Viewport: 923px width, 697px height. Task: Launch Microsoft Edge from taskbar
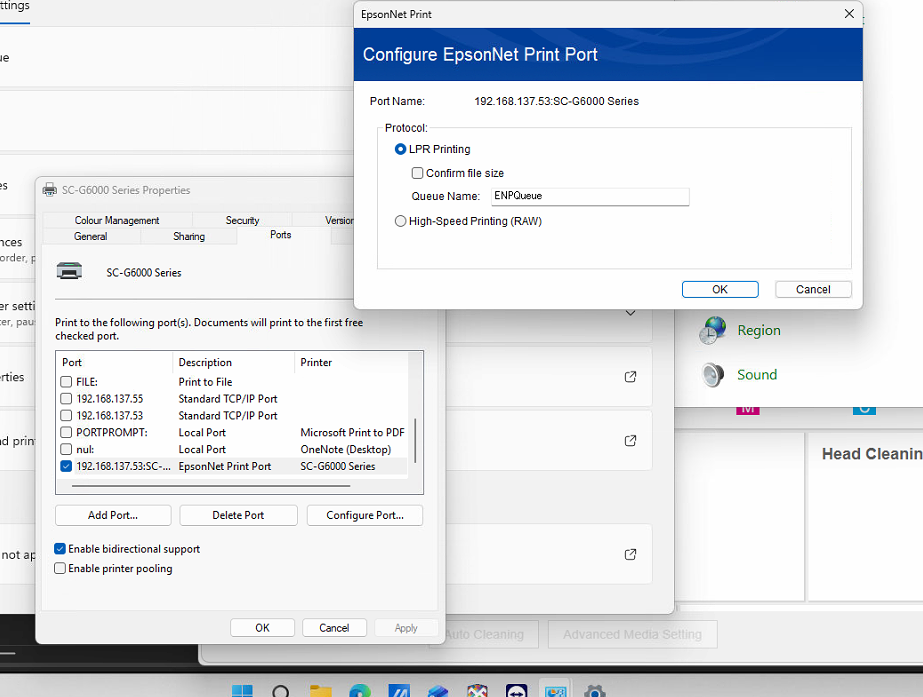[359, 691]
